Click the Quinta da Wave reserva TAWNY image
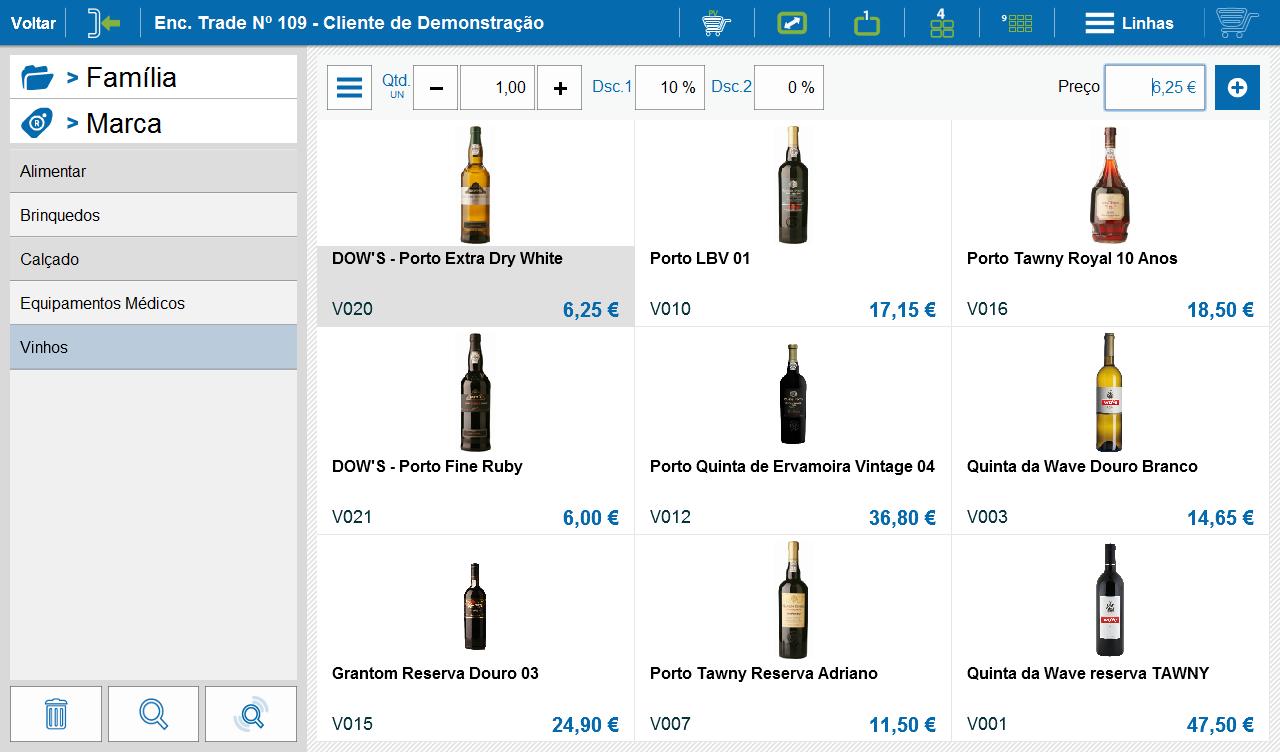Screen dimensions: 1280x752 pyautogui.click(x=1109, y=600)
